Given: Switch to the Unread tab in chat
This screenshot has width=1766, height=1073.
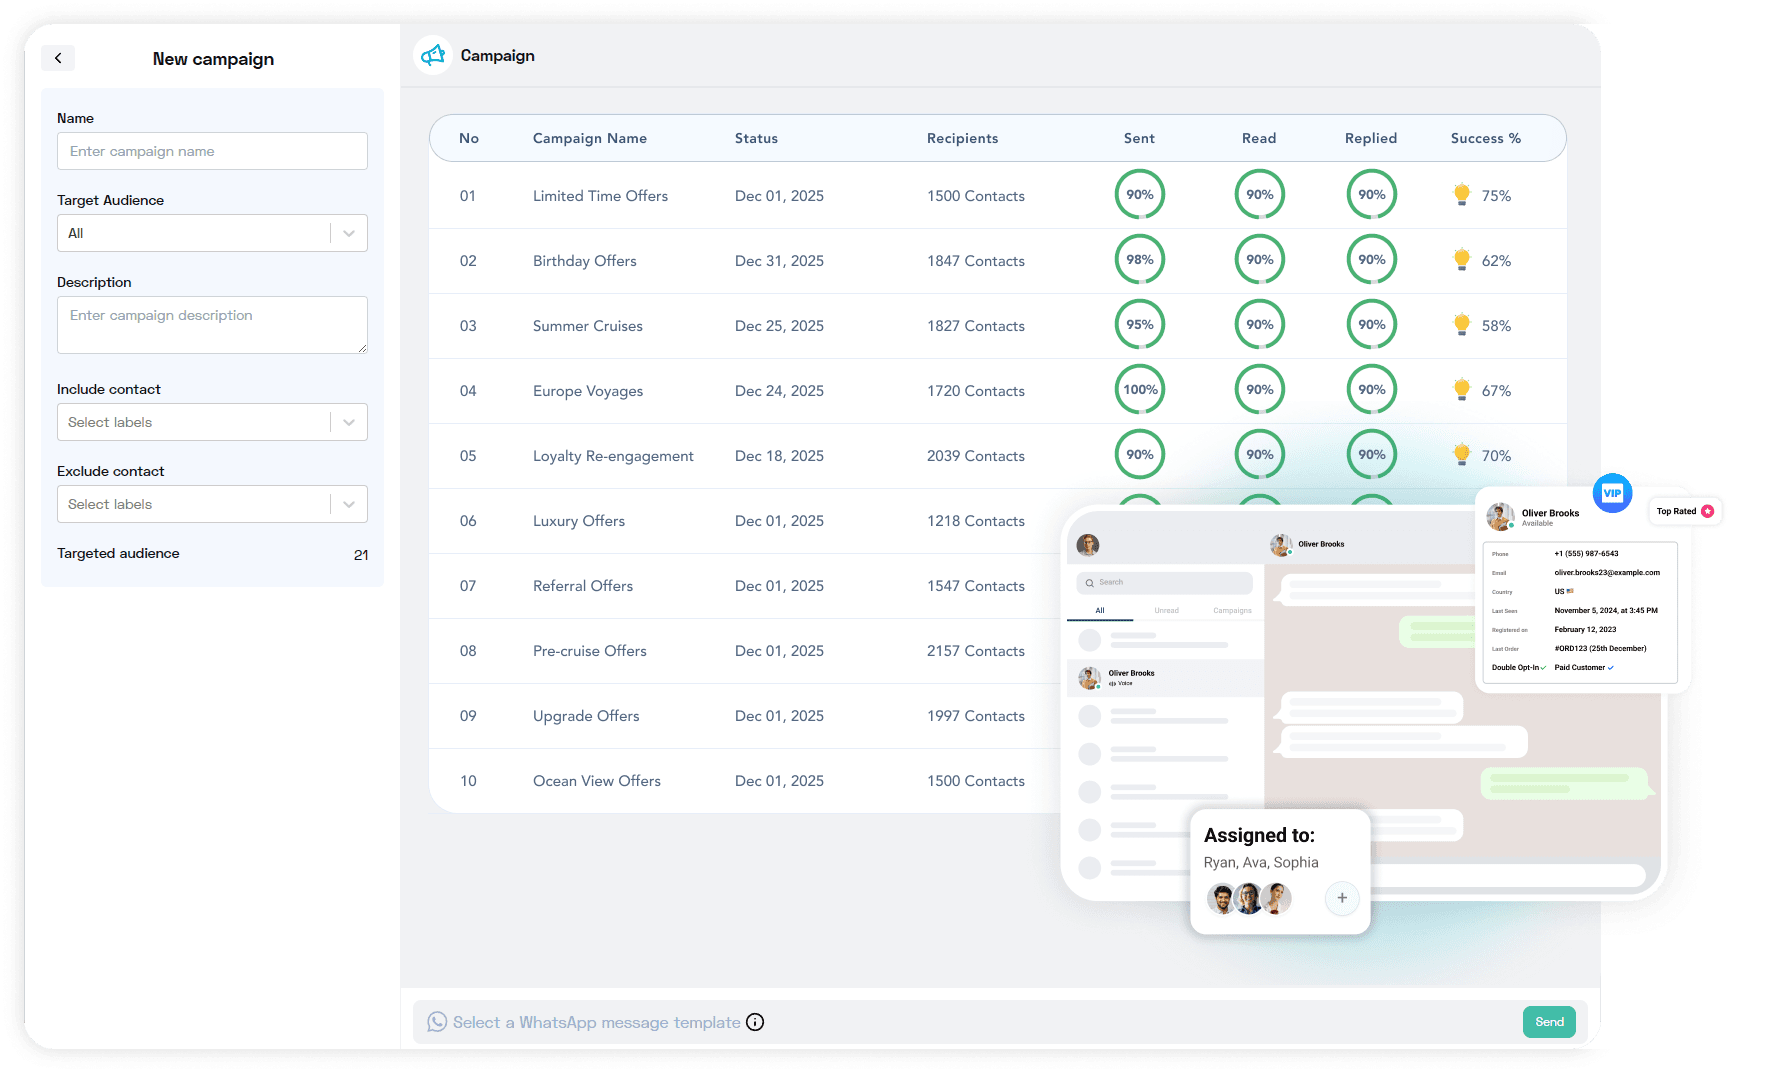Looking at the screenshot, I should pos(1166,610).
